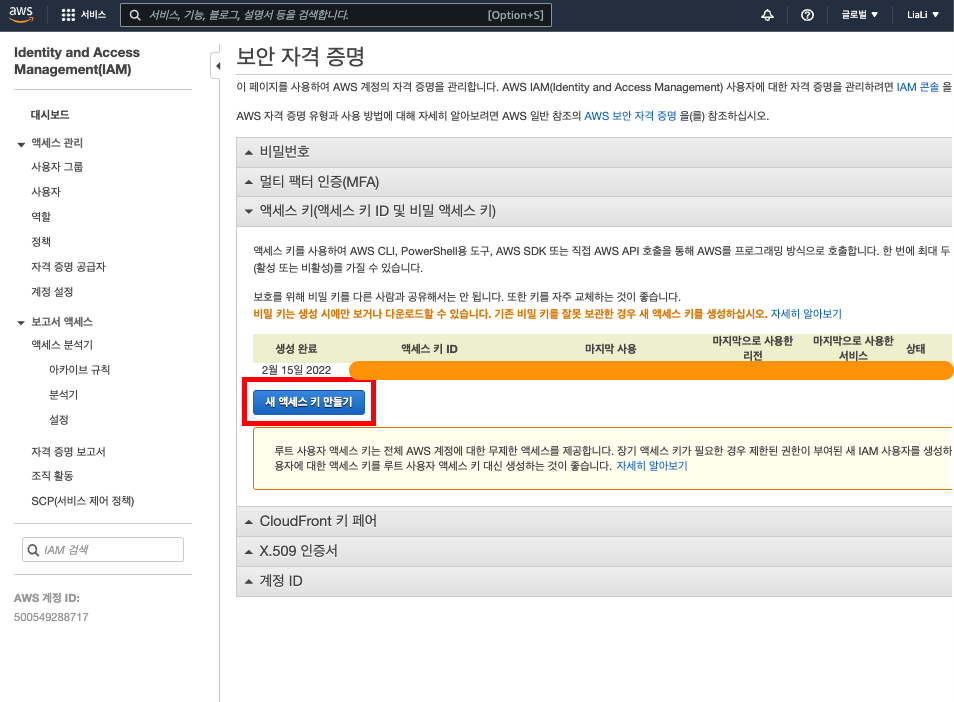This screenshot has height=702, width=954.
Task: Open SCP(서비스 제어 정책) in sidebar
Action: (x=83, y=501)
